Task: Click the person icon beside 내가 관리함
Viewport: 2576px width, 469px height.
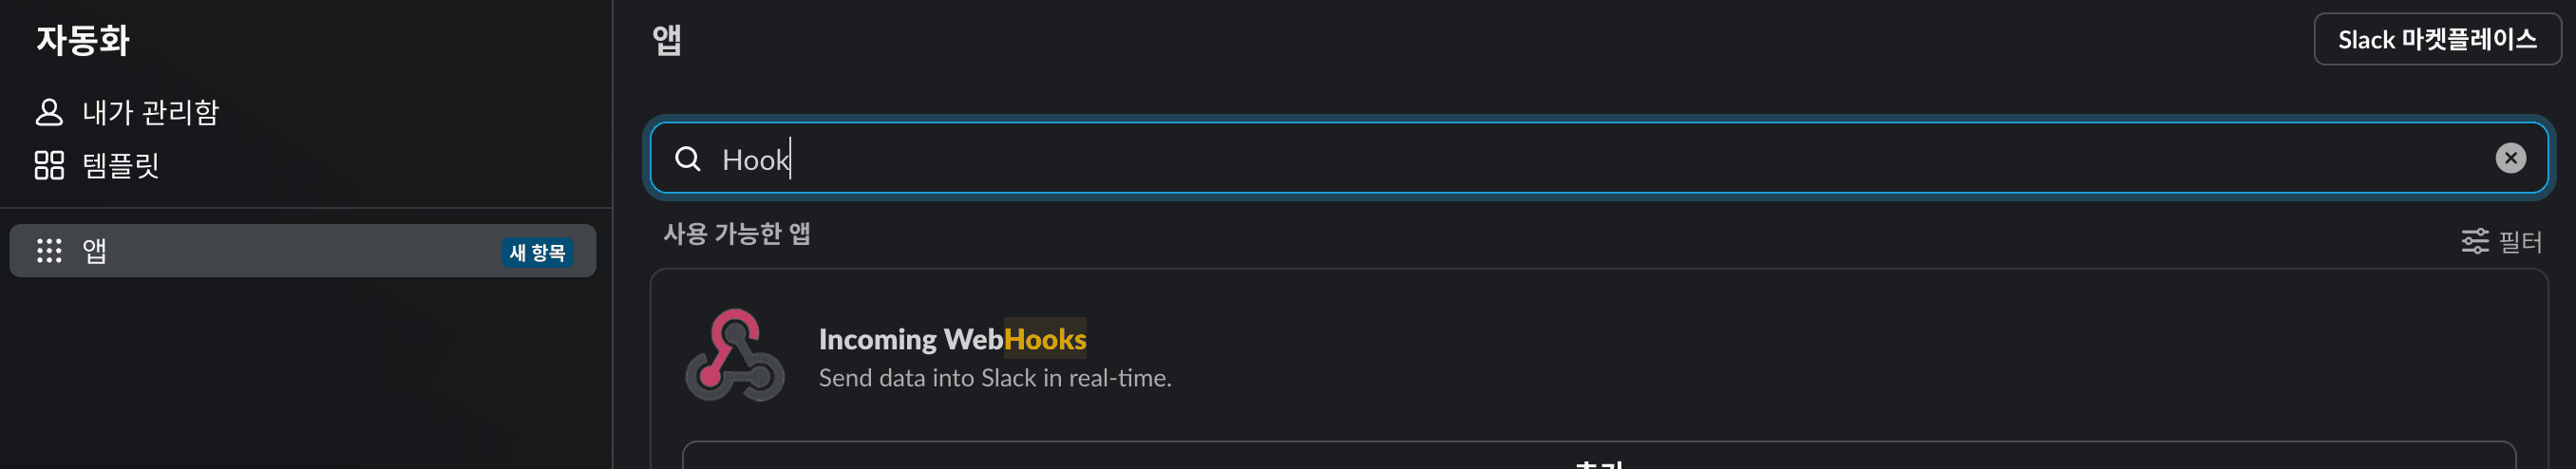Action: [49, 112]
